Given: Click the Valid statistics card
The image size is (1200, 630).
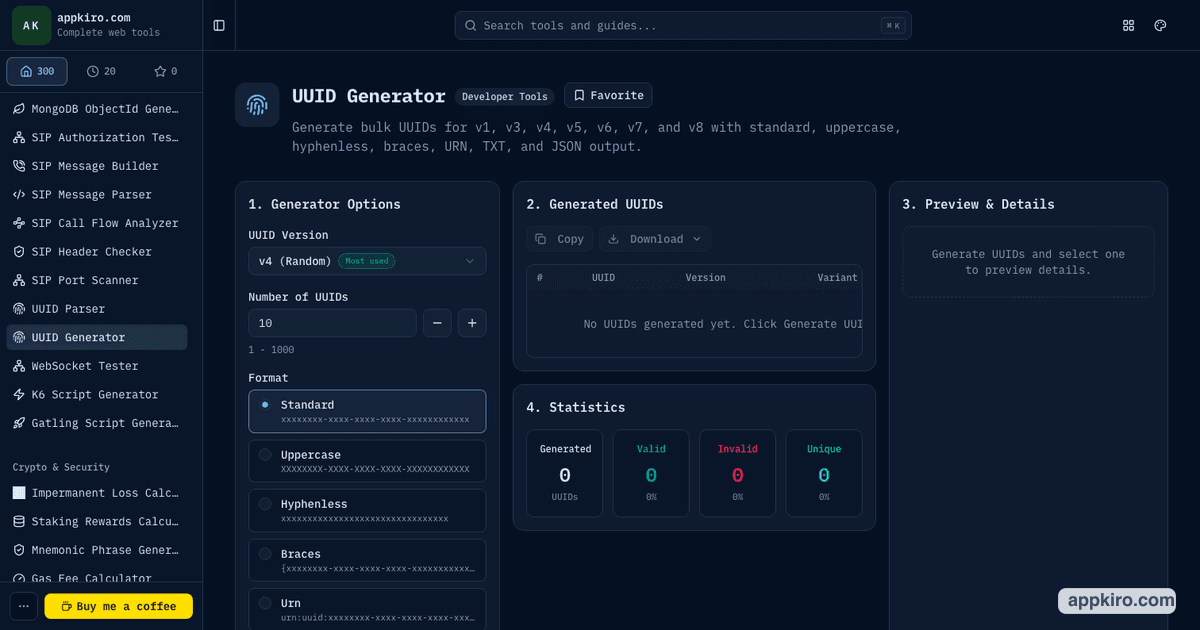Looking at the screenshot, I should tap(651, 473).
